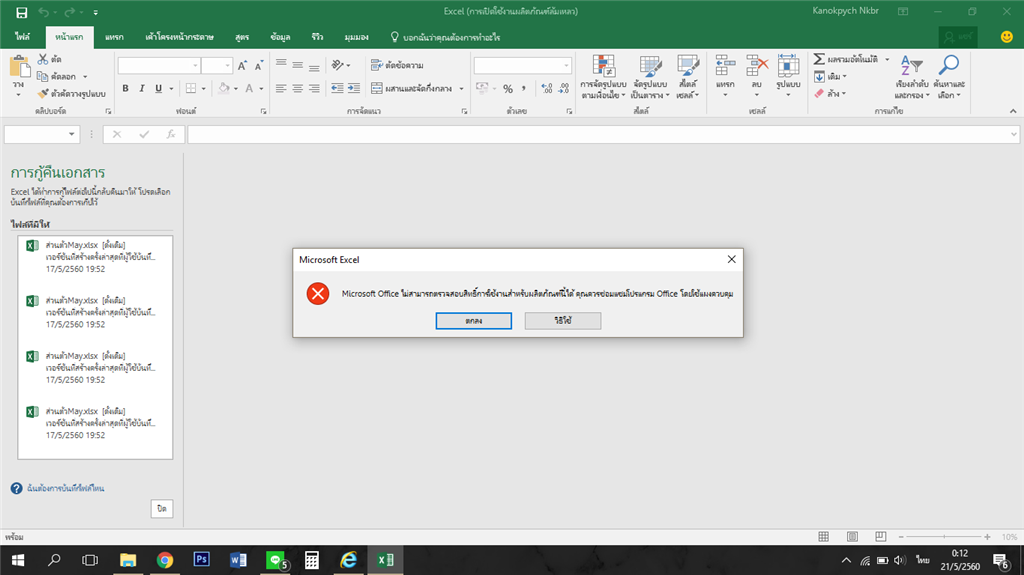Click Align Right icon
Image resolution: width=1024 pixels, height=575 pixels.
(314, 88)
